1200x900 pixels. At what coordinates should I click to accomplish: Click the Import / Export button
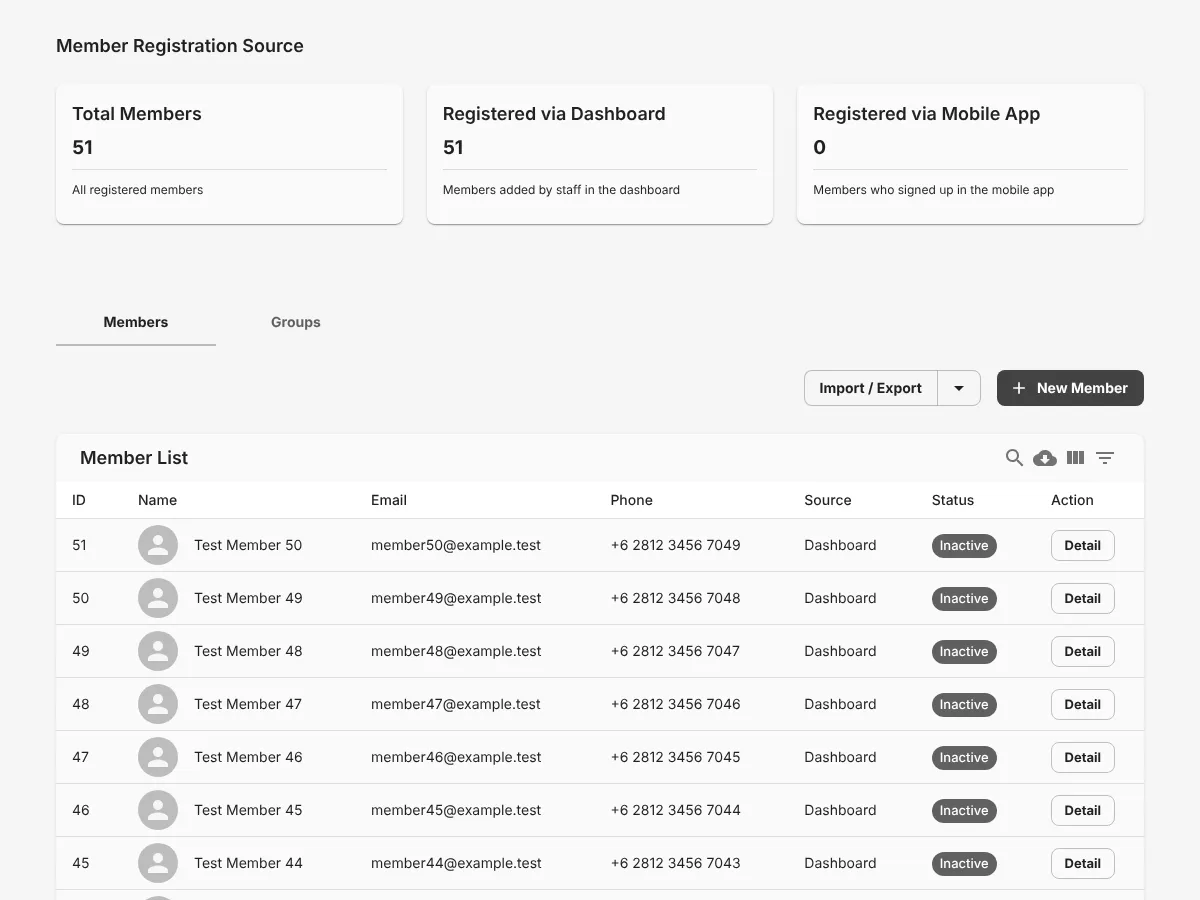click(x=871, y=388)
